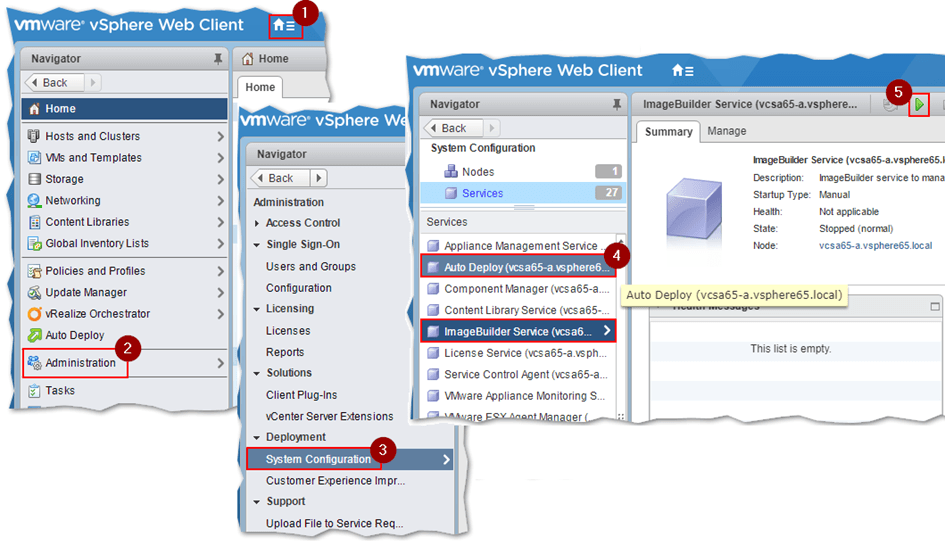Image resolution: width=945 pixels, height=546 pixels.
Task: Click the Component Manager service icon
Action: pyautogui.click(x=433, y=289)
